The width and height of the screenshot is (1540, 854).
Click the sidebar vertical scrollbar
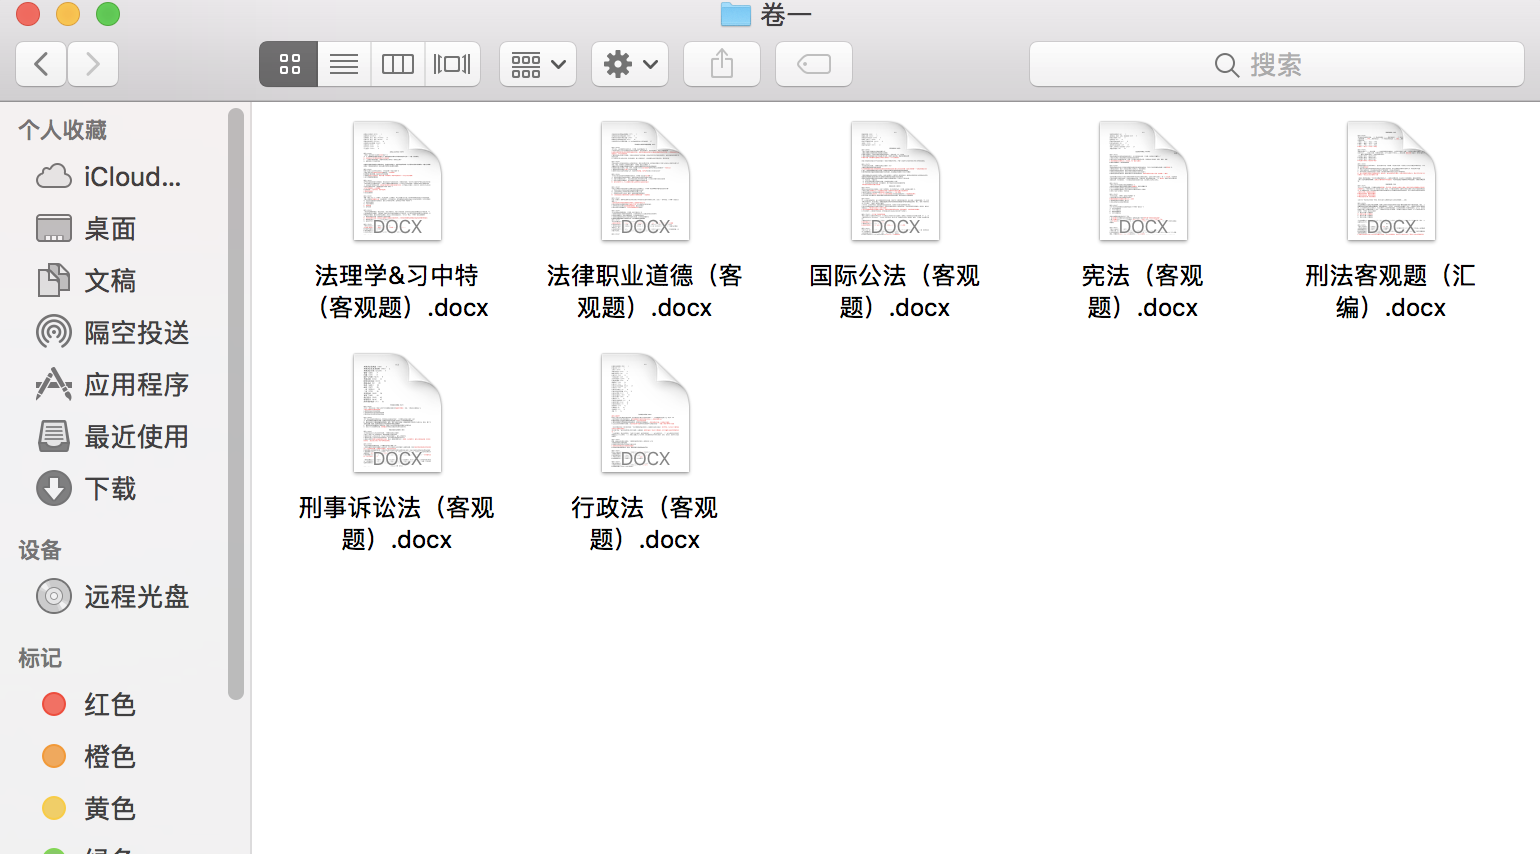point(236,404)
